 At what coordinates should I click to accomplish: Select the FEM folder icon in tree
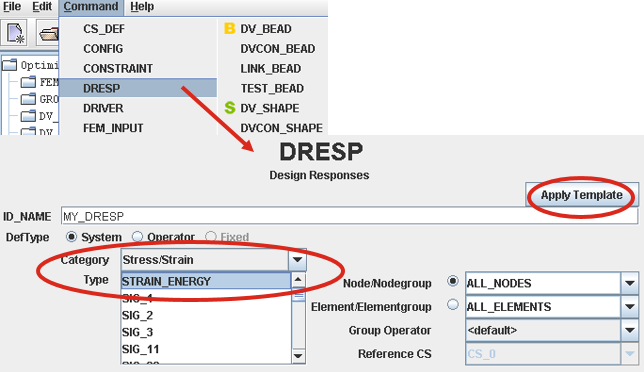click(28, 83)
